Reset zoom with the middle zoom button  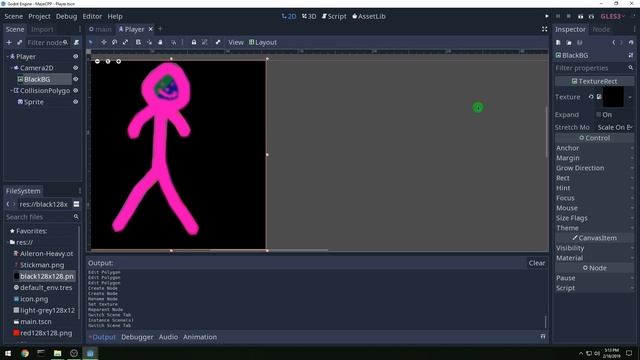click(x=108, y=61)
